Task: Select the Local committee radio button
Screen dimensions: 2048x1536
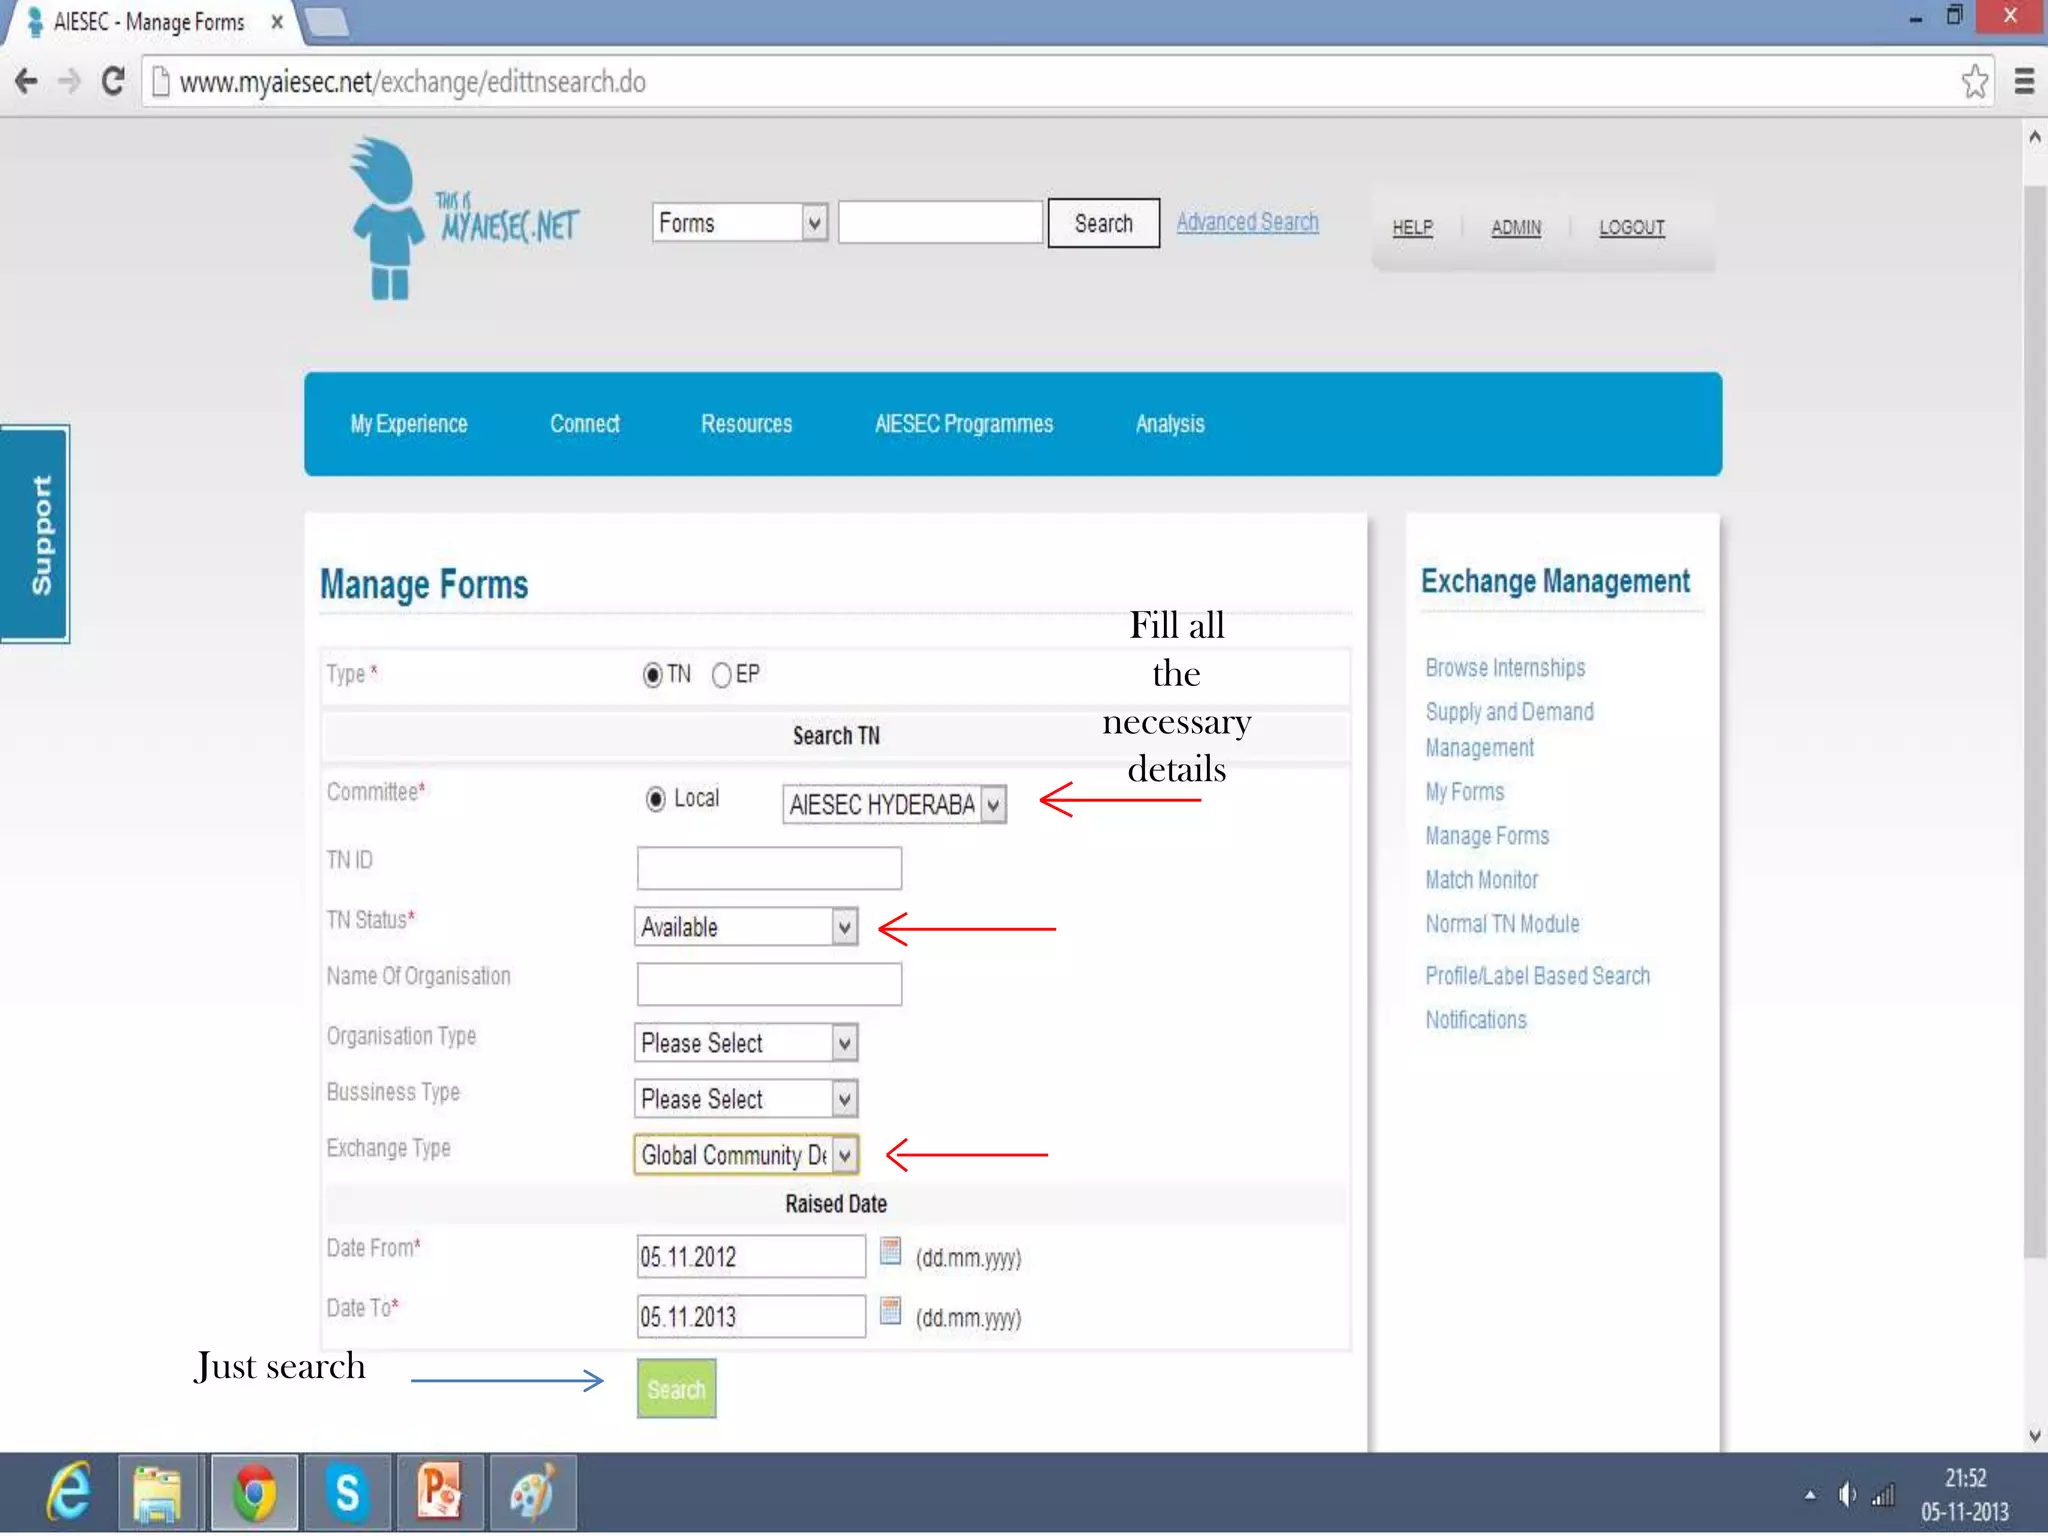Action: [x=656, y=799]
